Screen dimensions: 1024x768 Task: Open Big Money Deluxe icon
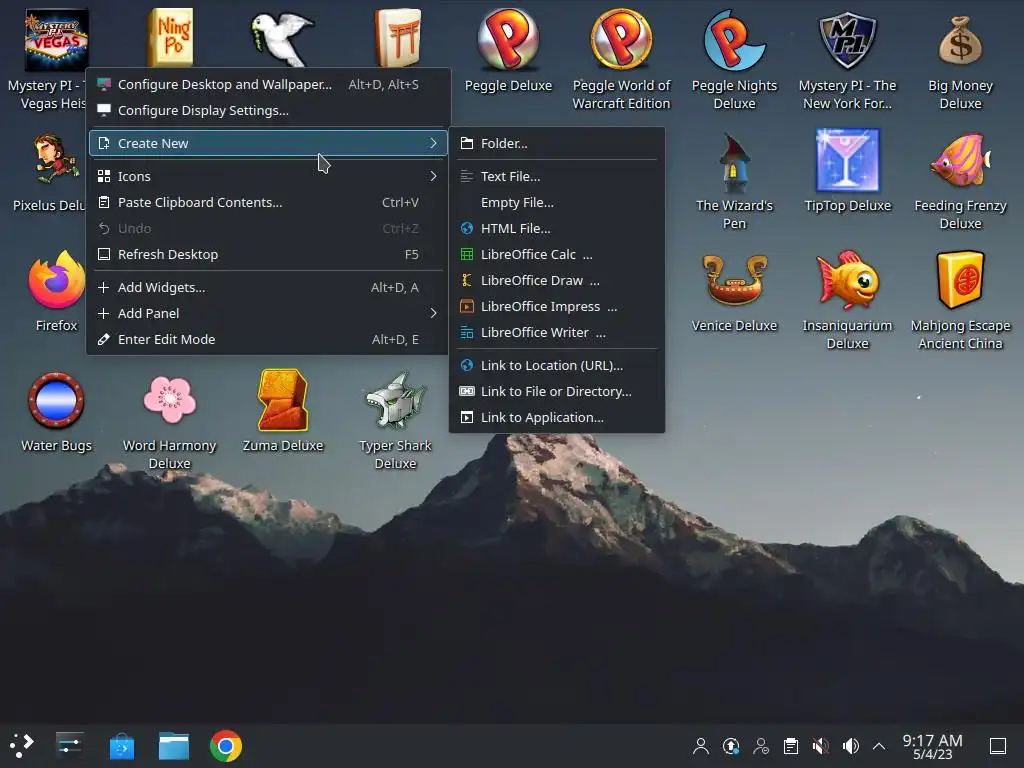pos(960,40)
